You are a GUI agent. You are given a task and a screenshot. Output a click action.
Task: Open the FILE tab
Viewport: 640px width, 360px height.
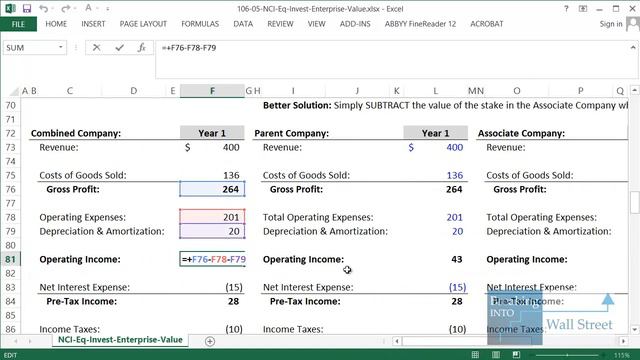click(x=18, y=24)
